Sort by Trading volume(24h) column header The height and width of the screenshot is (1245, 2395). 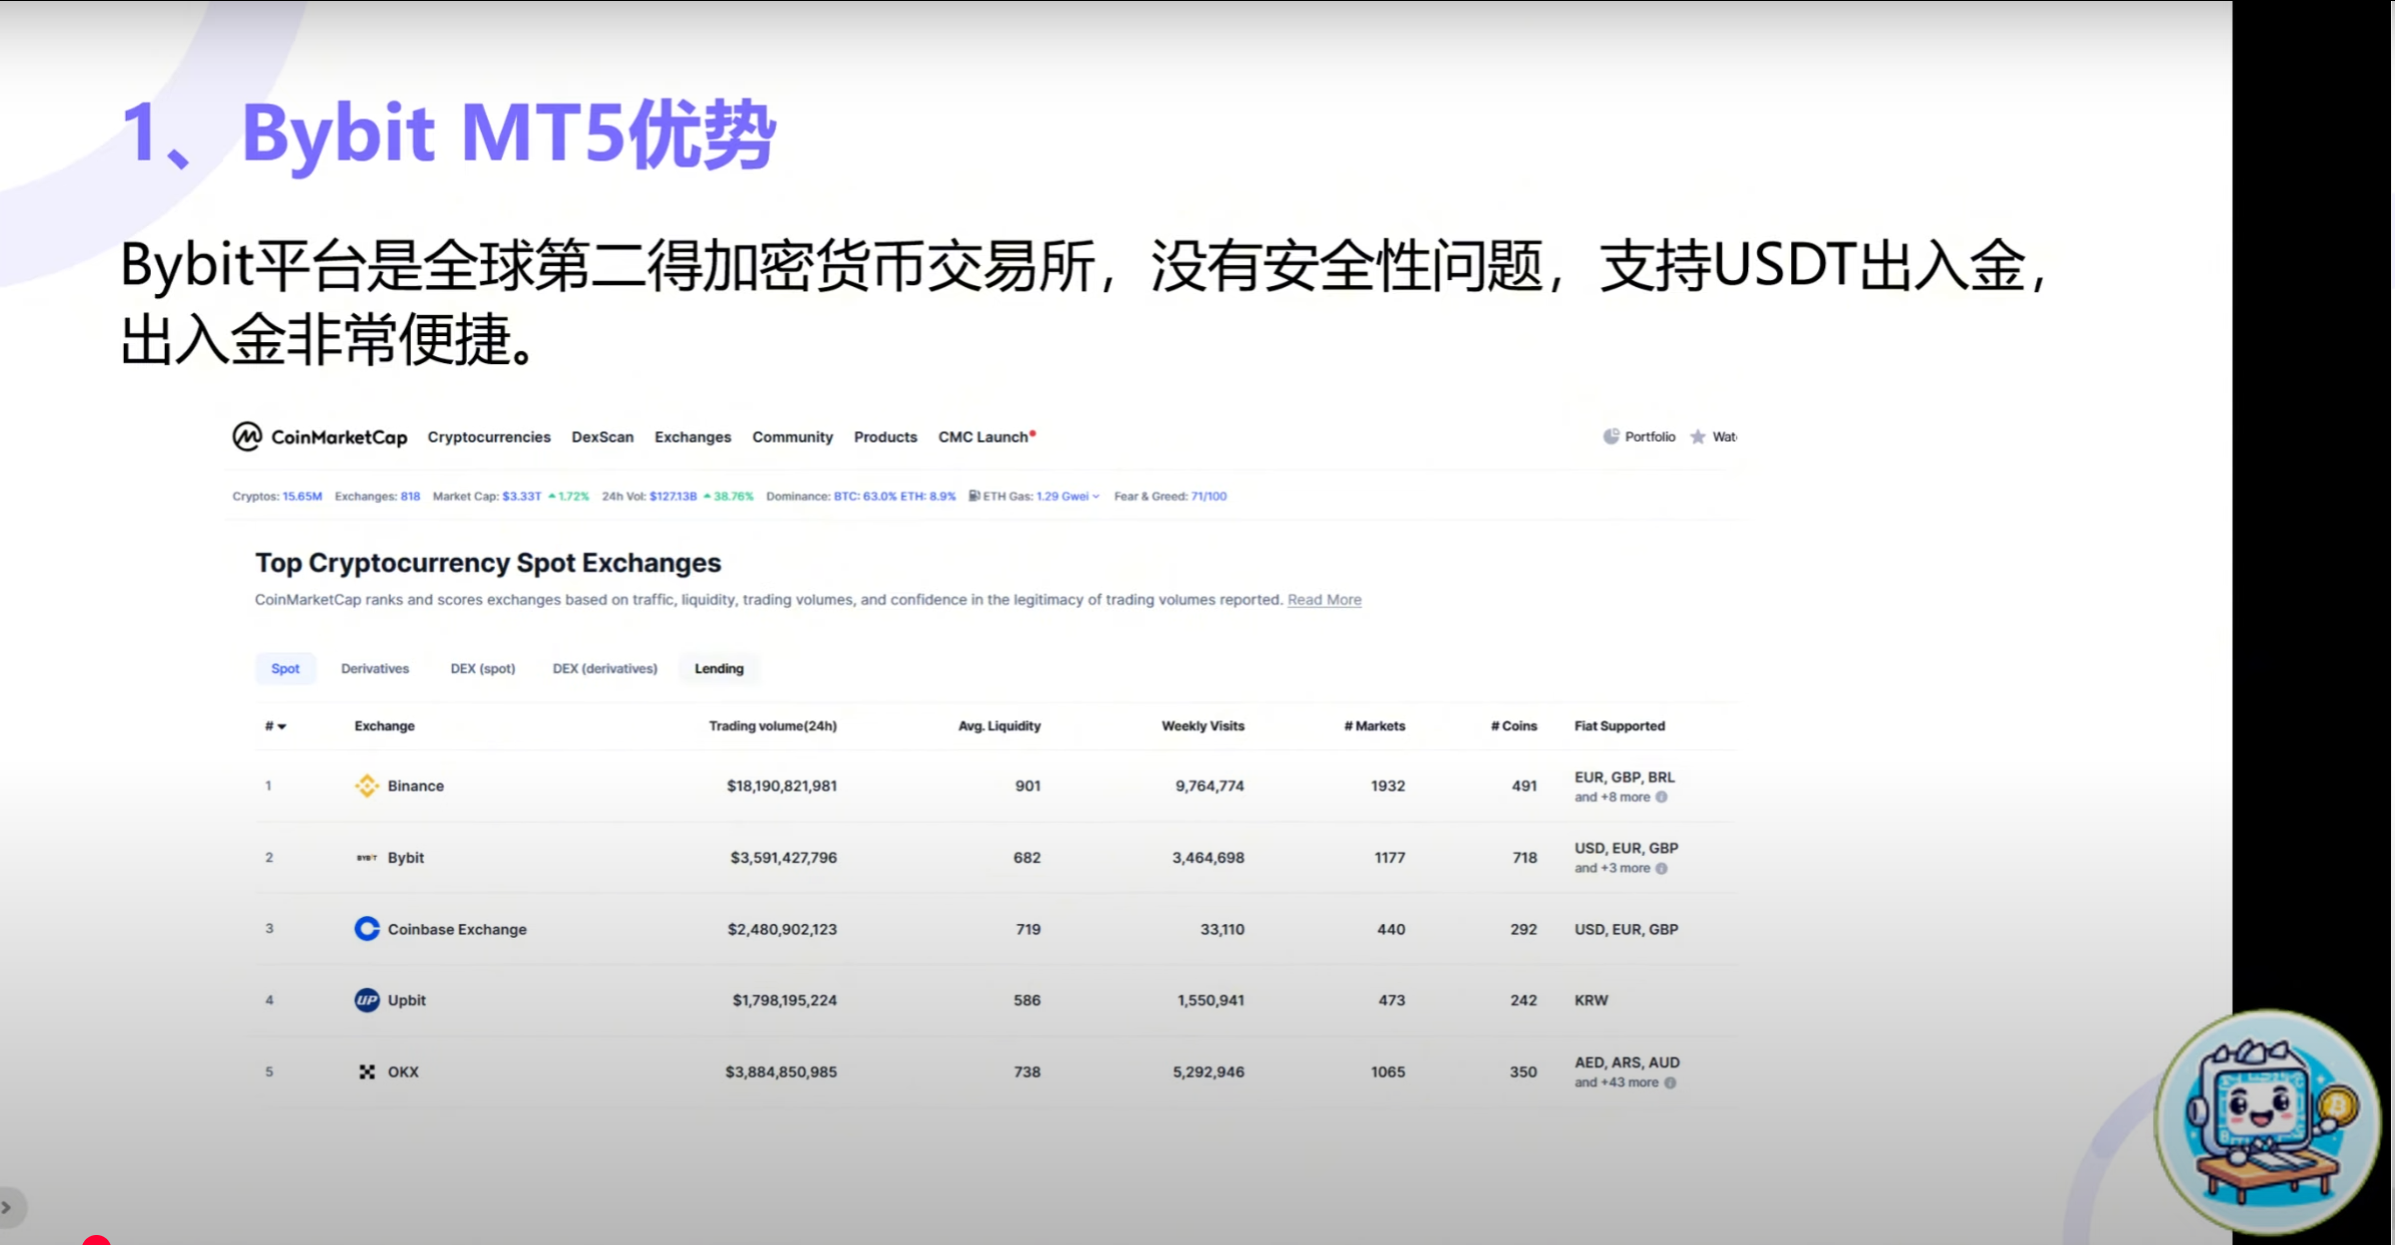point(773,726)
